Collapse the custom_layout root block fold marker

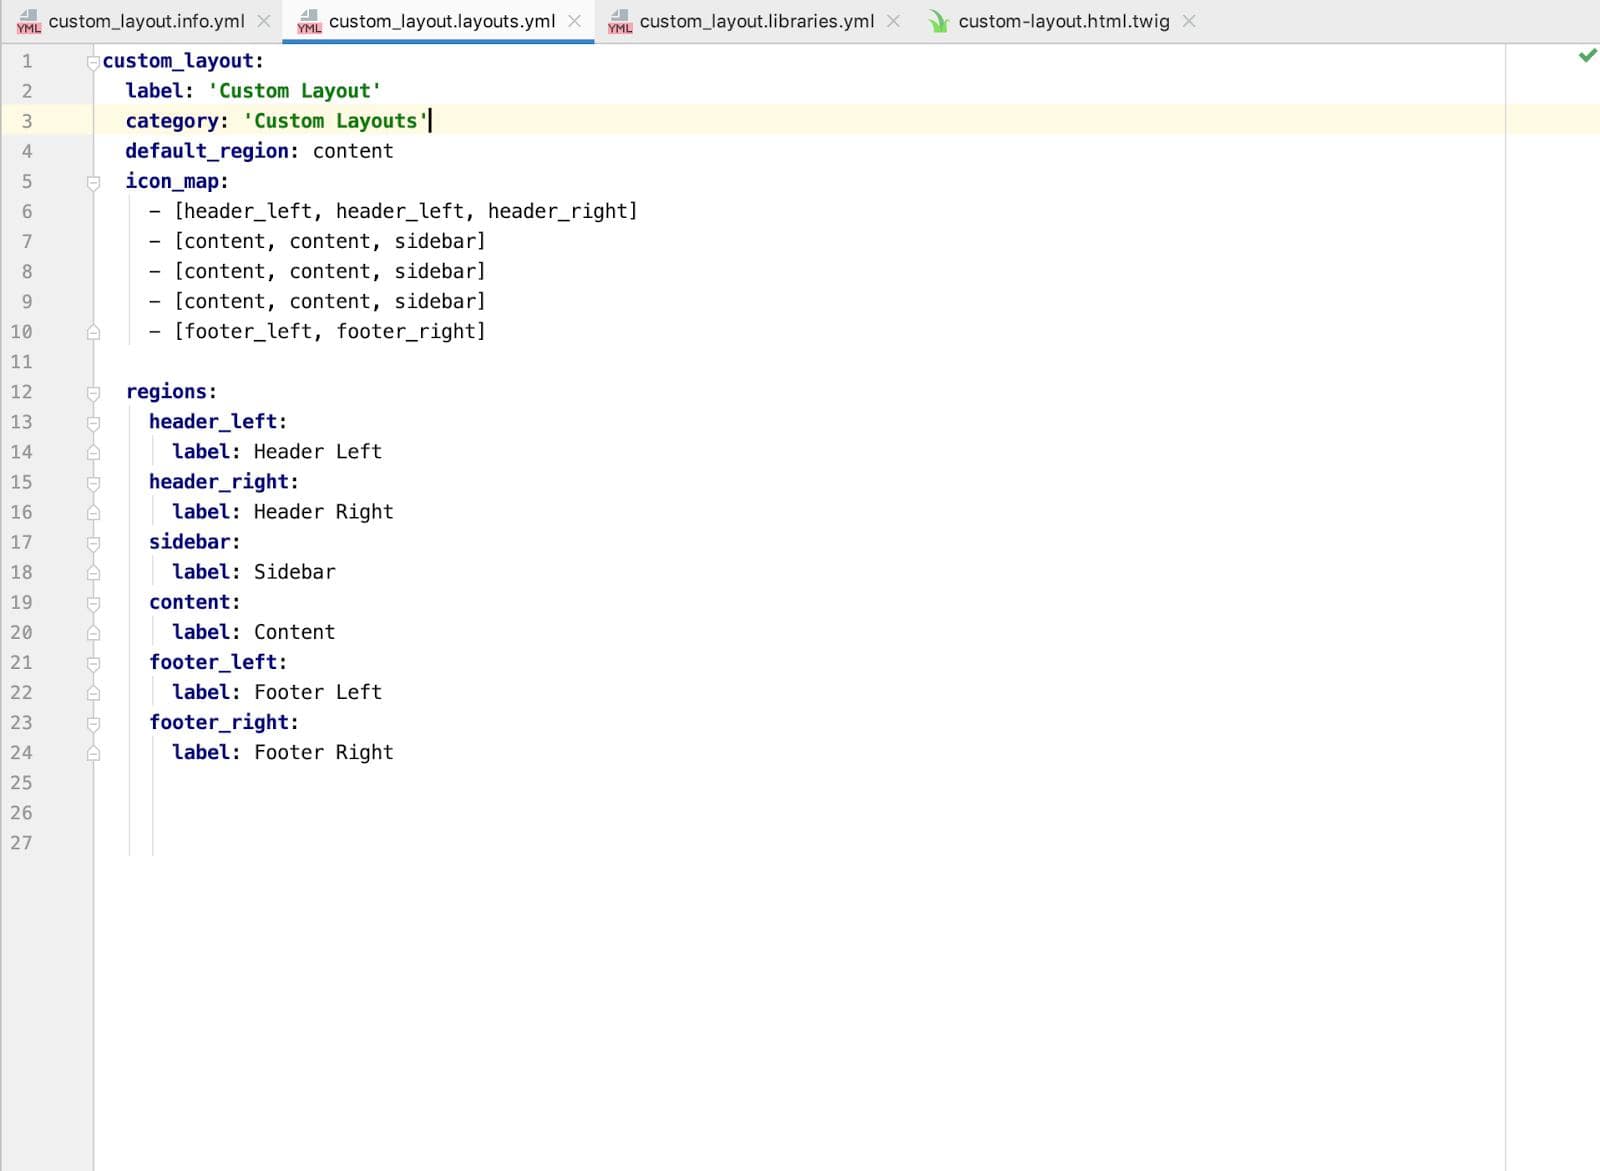(93, 62)
